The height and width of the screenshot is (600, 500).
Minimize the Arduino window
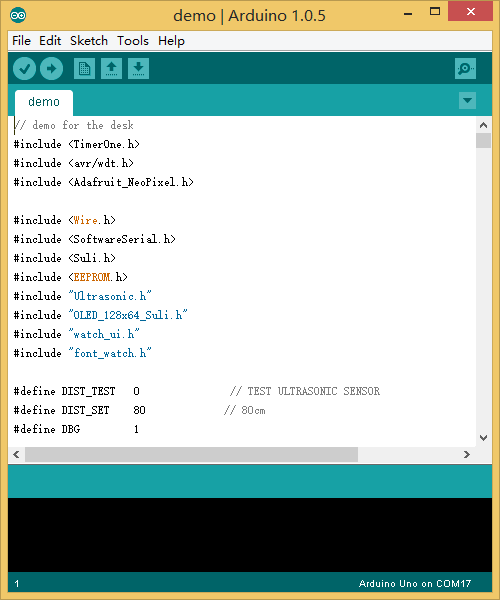click(408, 12)
